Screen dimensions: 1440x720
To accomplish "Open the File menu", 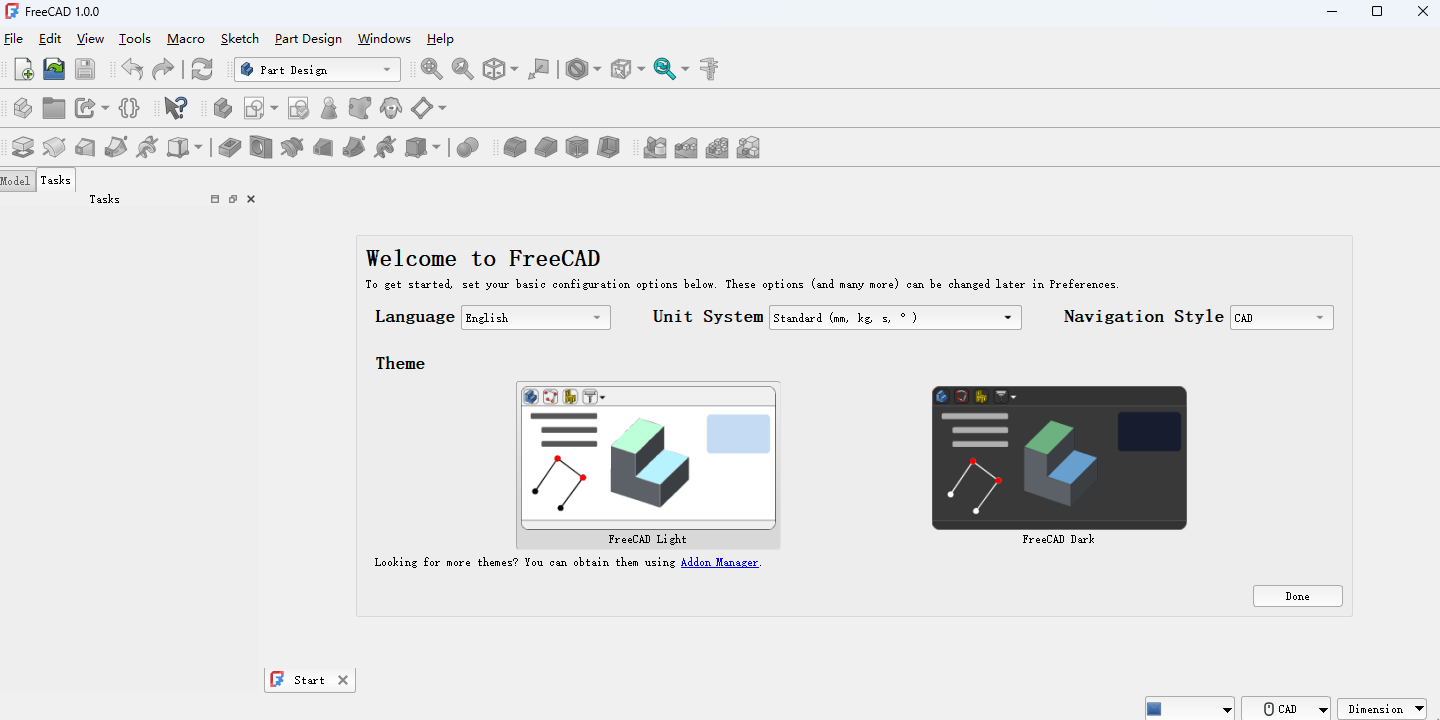I will [x=13, y=39].
